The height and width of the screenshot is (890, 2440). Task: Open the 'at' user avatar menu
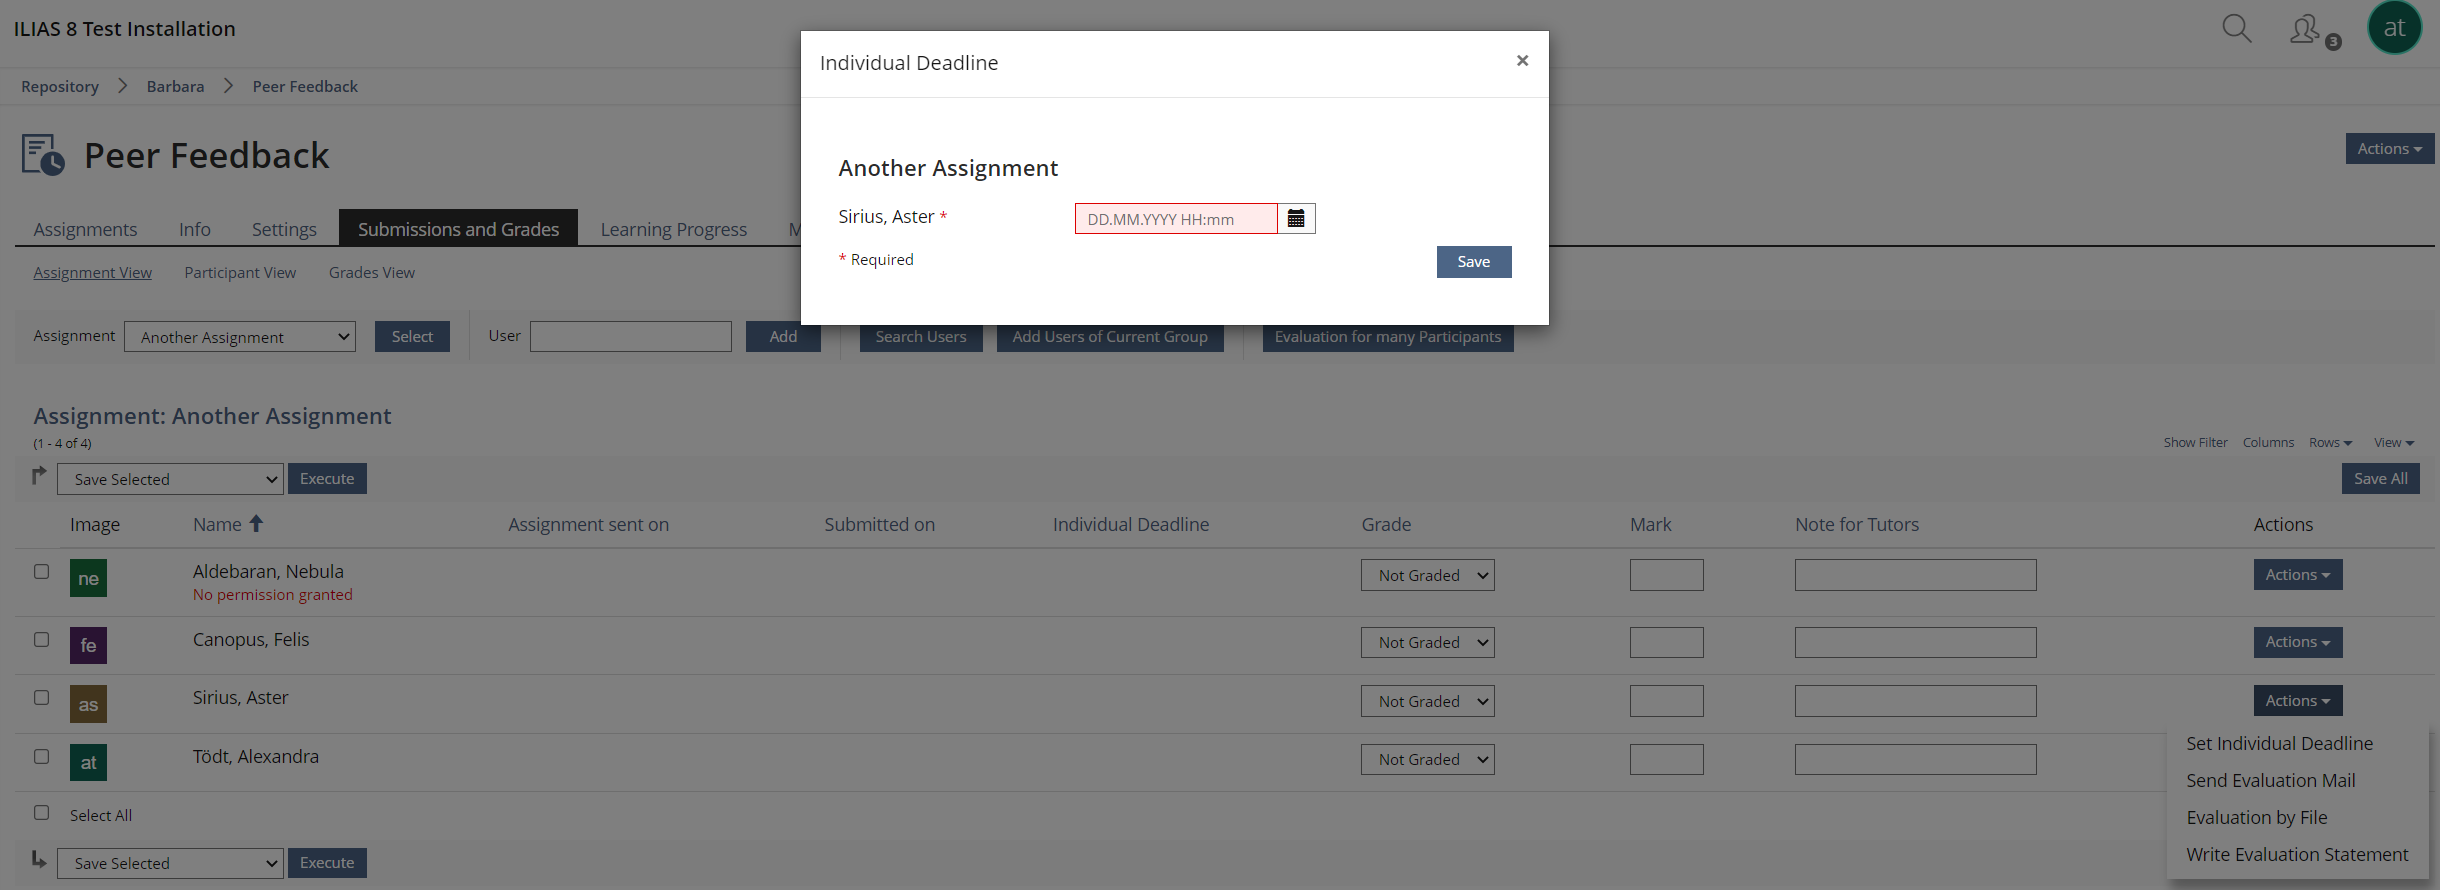coord(2394,28)
